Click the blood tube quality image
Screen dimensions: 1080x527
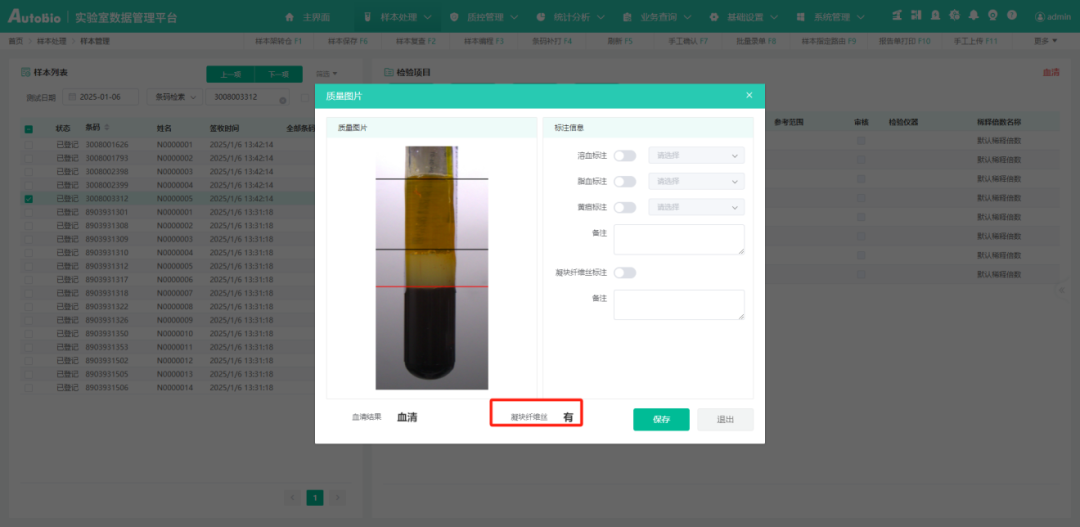click(x=431, y=268)
